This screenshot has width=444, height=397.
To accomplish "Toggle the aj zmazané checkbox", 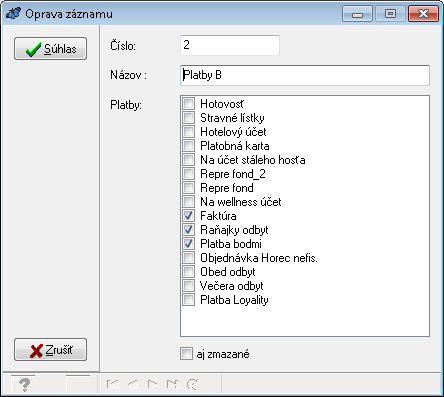I will coord(186,354).
